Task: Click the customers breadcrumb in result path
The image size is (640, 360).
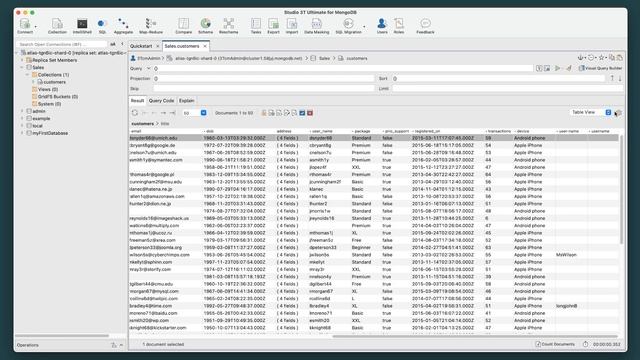Action: pyautogui.click(x=142, y=123)
